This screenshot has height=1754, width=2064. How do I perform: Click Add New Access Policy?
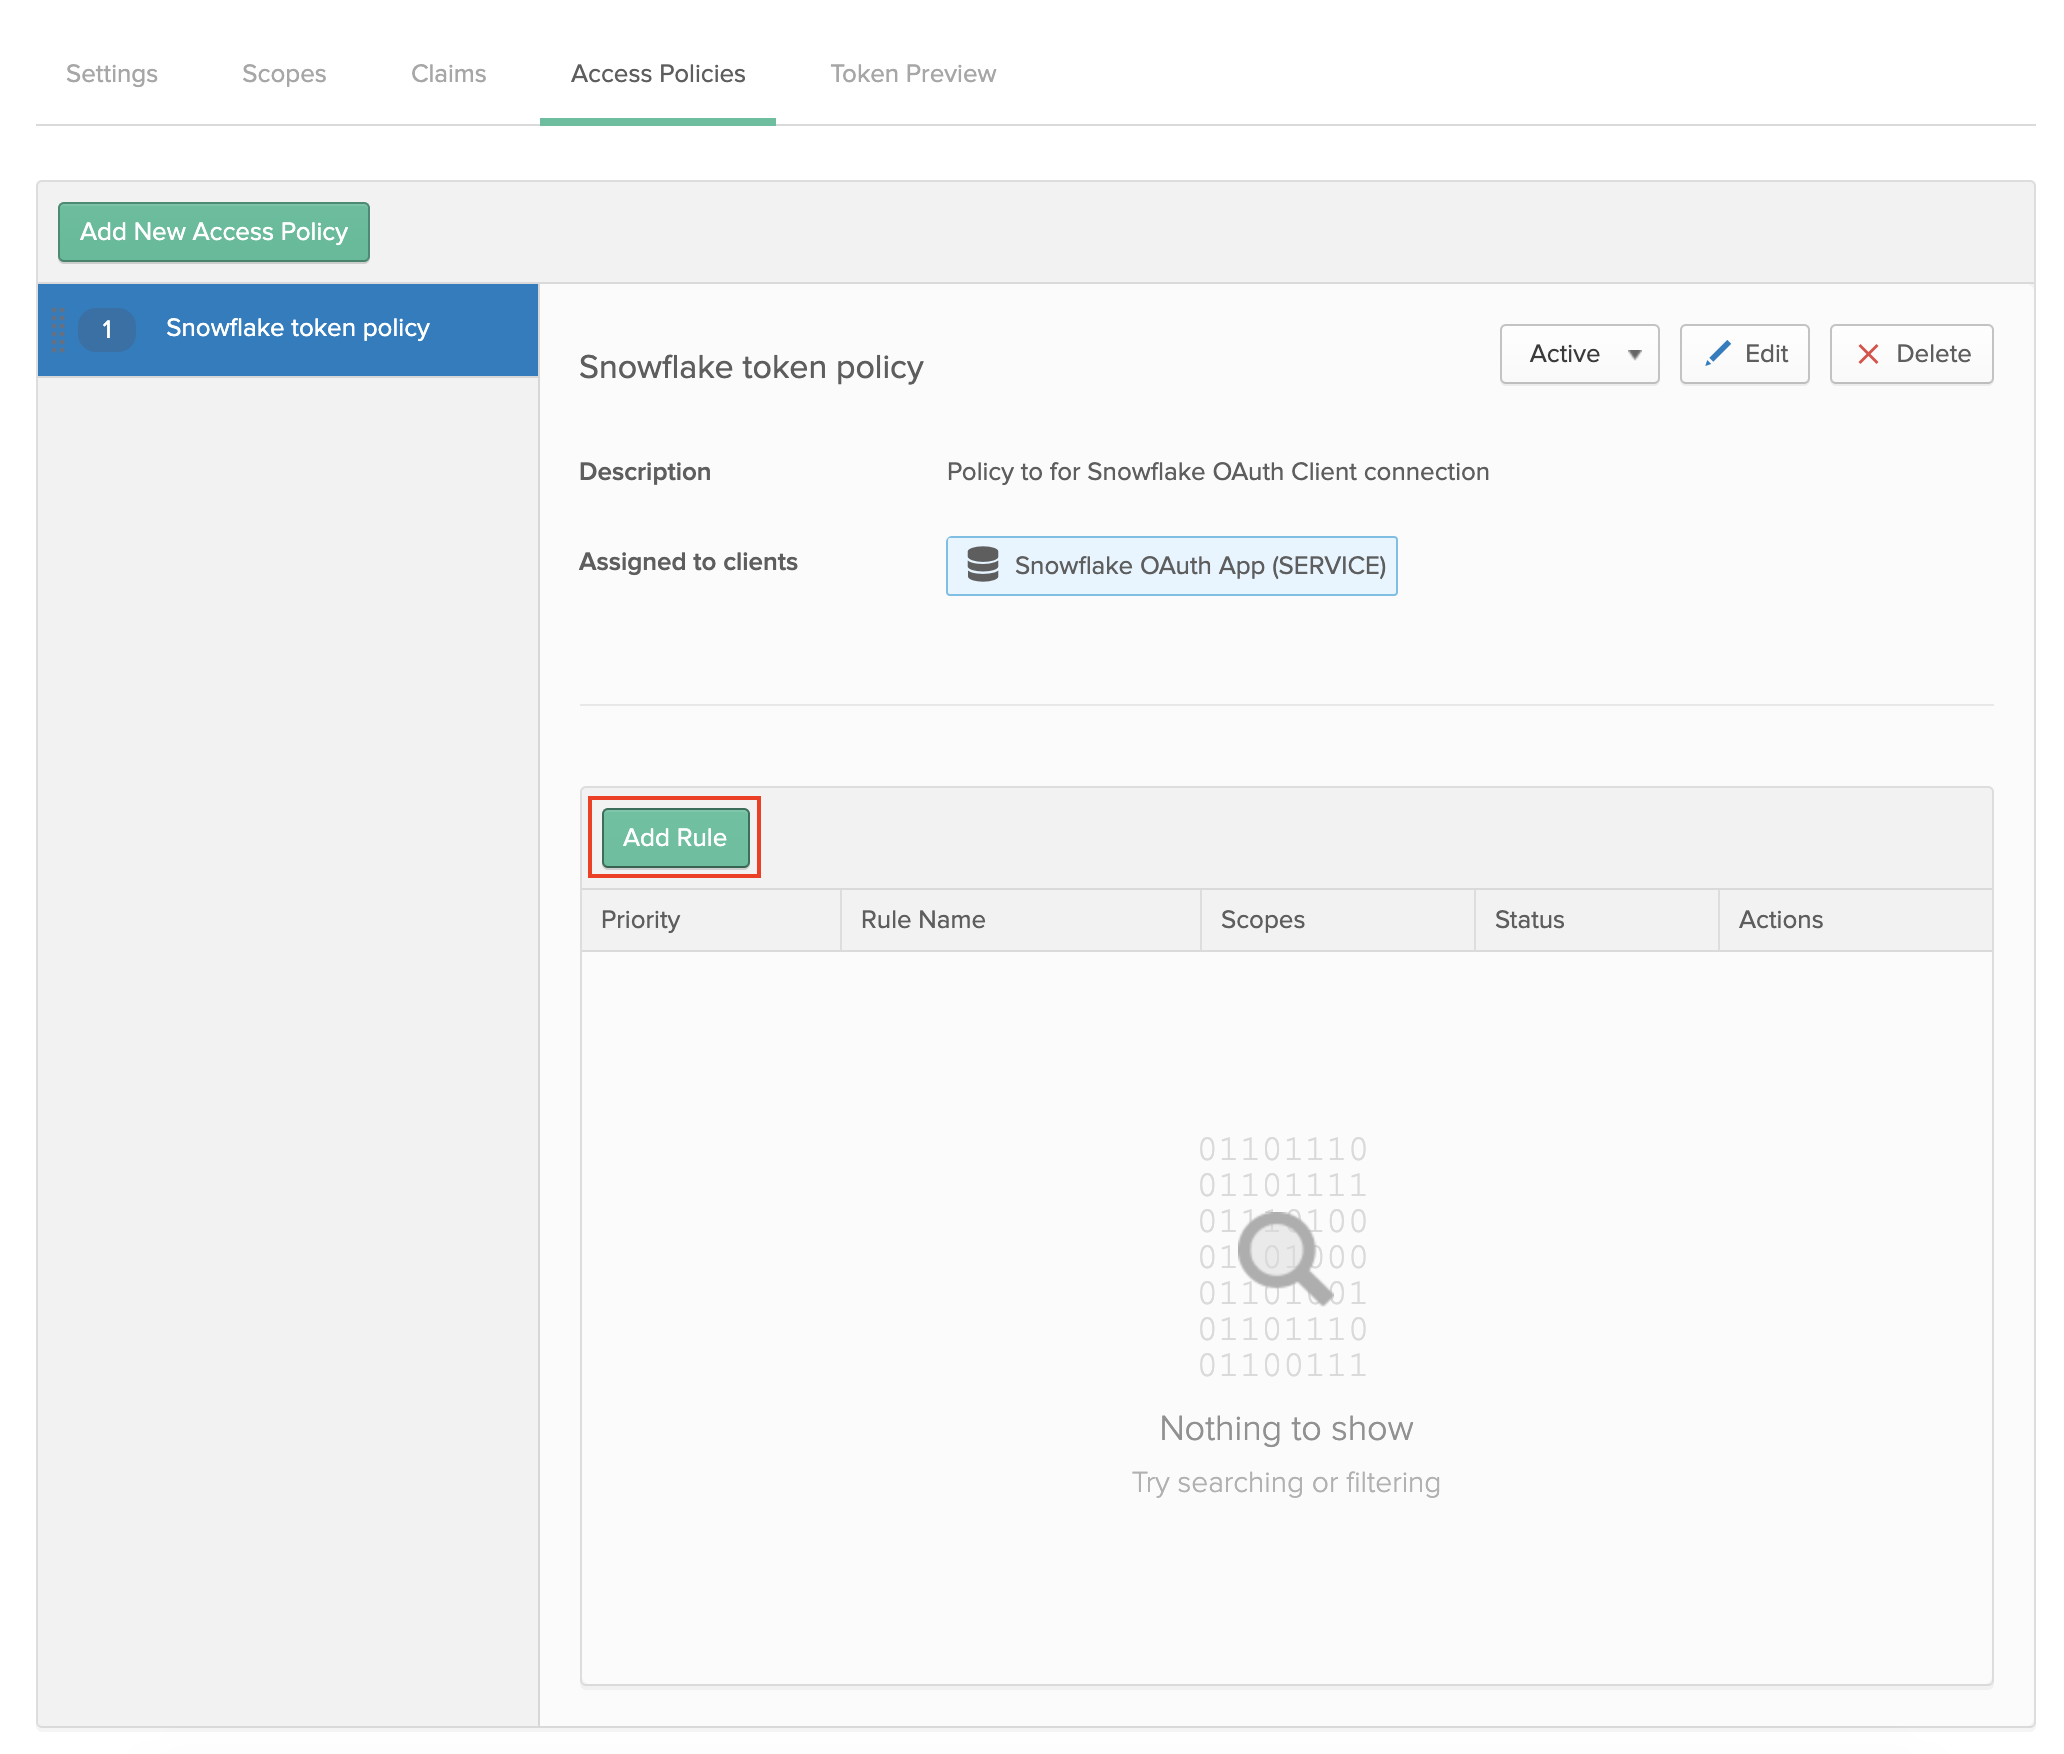pyautogui.click(x=213, y=231)
